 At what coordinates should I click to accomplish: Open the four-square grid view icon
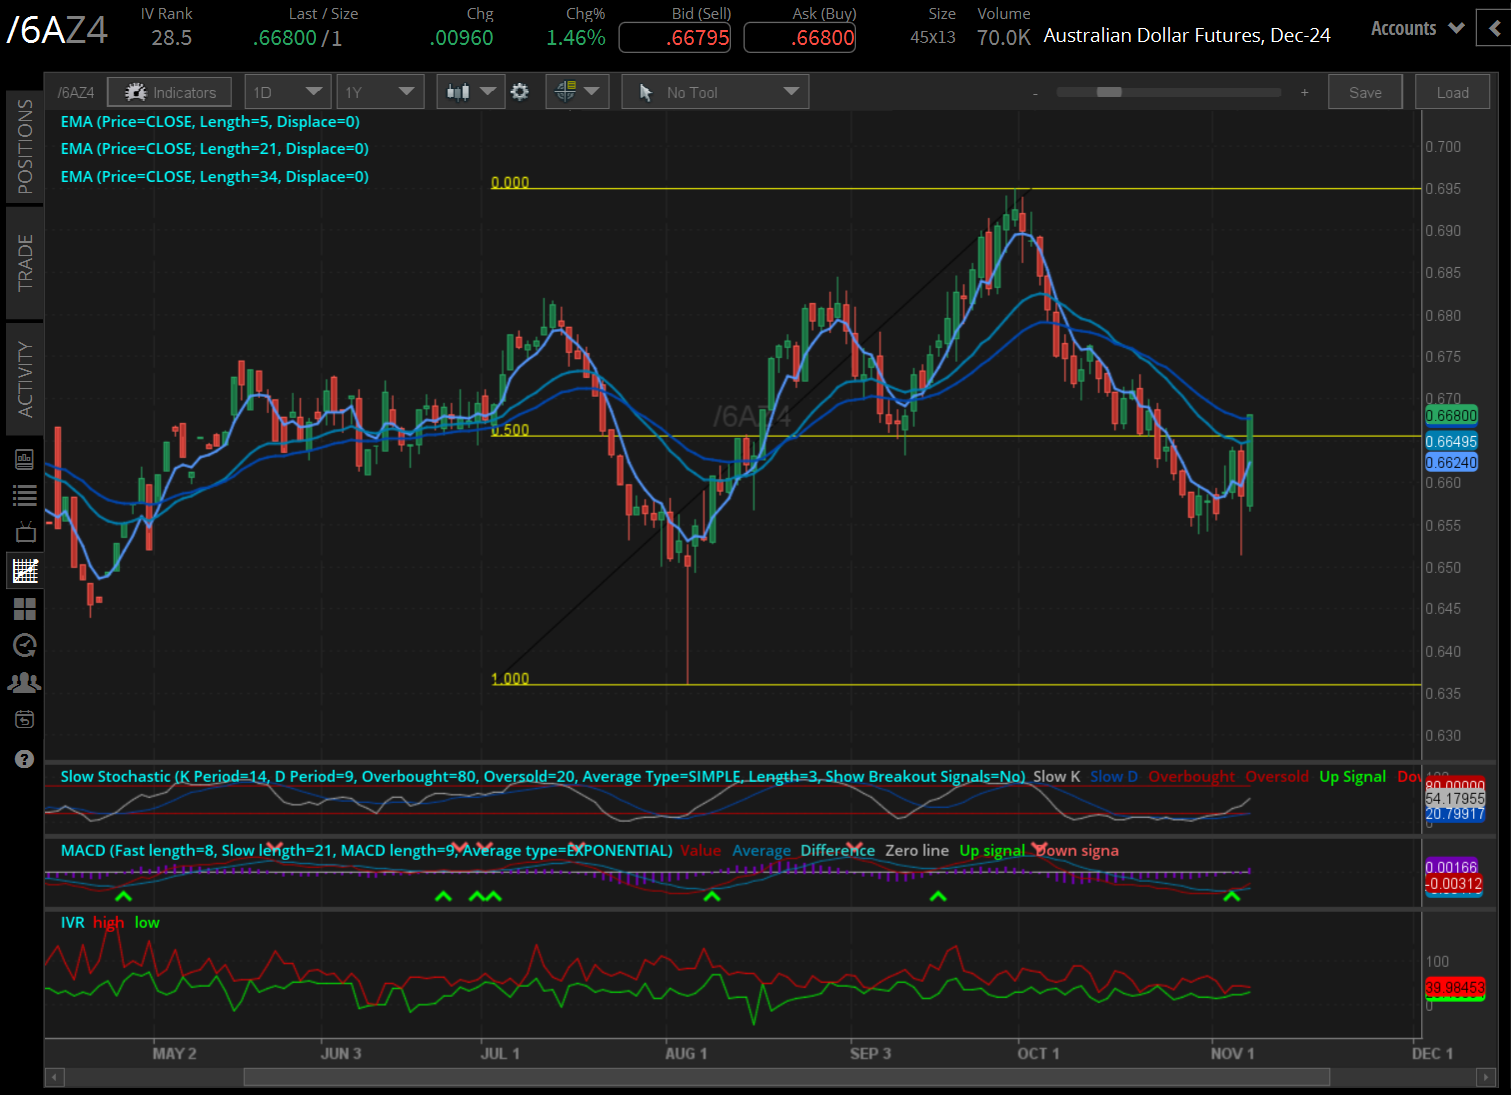point(25,608)
